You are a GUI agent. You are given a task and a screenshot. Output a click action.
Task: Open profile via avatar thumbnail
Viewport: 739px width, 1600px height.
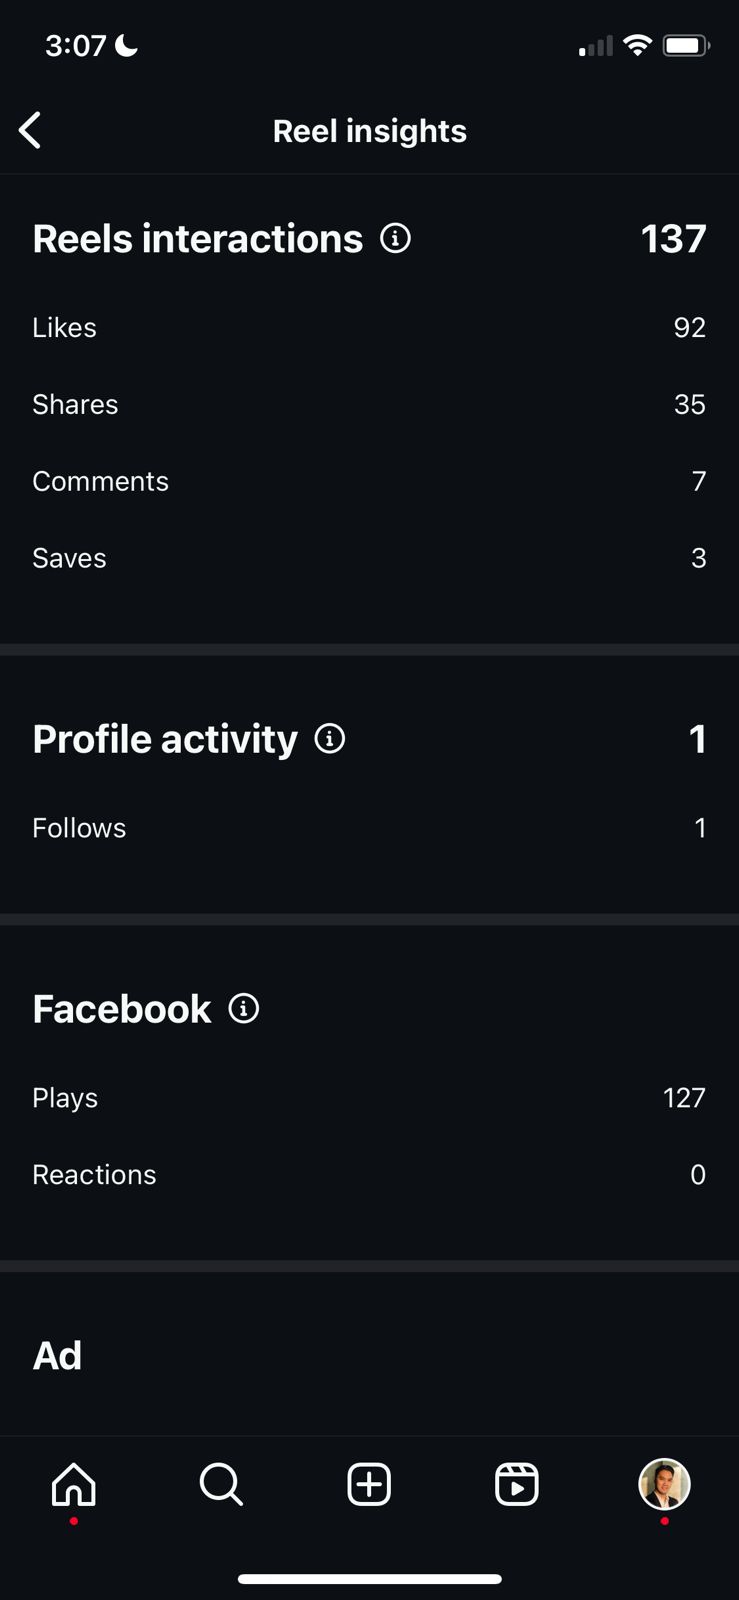click(x=664, y=1484)
